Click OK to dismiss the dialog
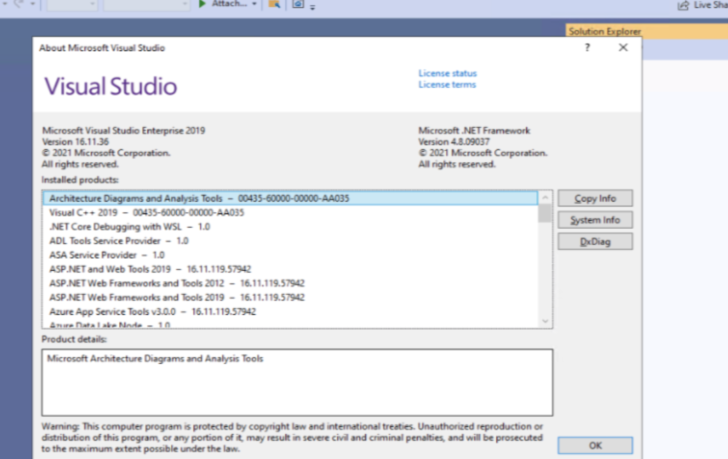728x459 pixels. pyautogui.click(x=595, y=446)
